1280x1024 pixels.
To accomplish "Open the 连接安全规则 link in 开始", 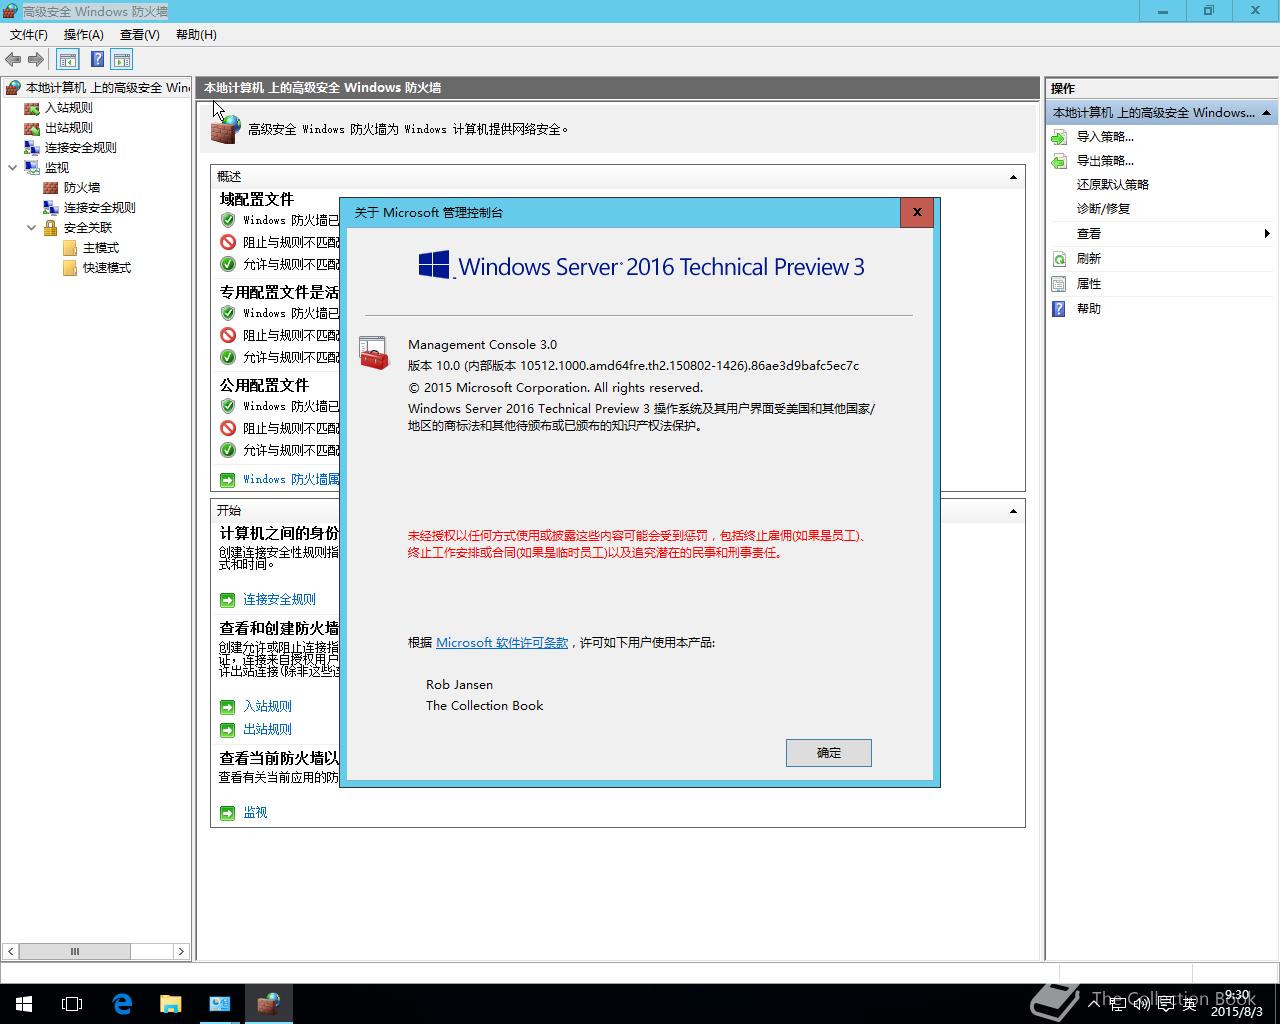I will [279, 600].
